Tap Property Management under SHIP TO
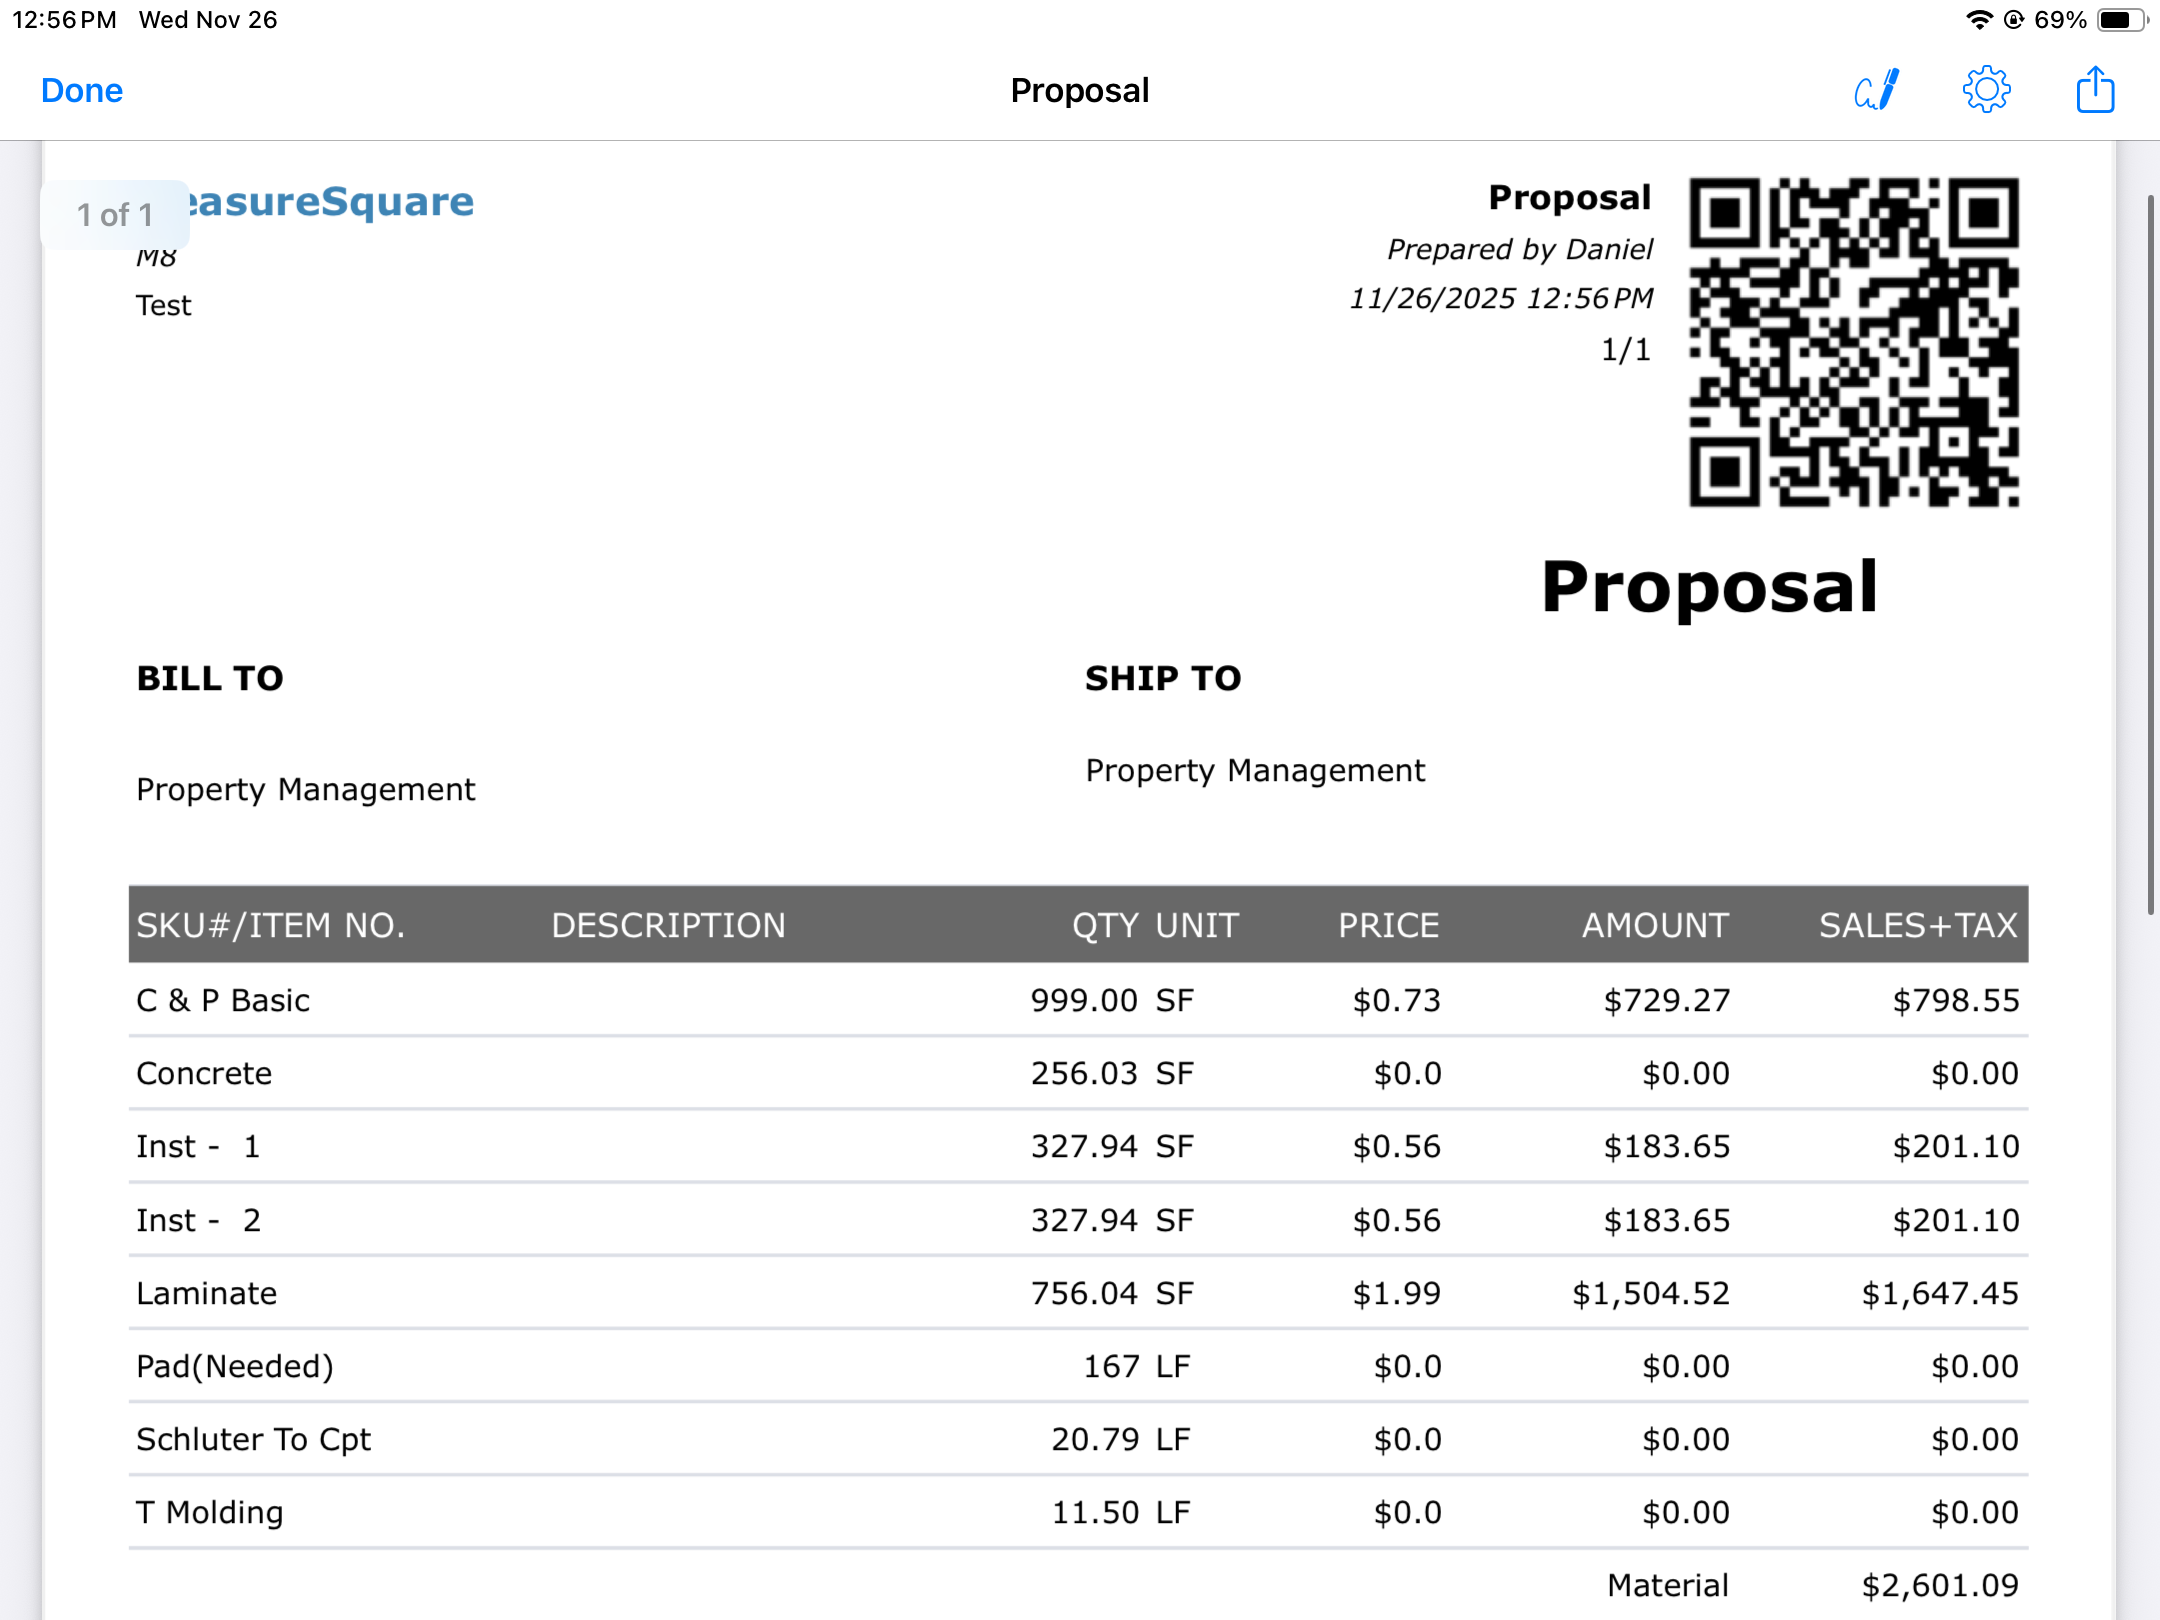The image size is (2160, 1620). [1255, 770]
